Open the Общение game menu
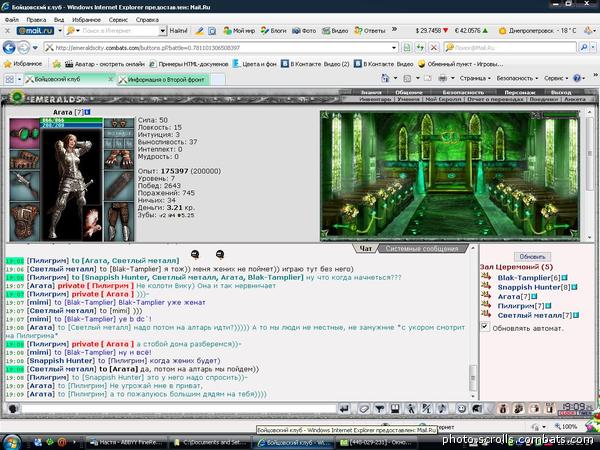The width and height of the screenshot is (600, 450). [x=409, y=92]
